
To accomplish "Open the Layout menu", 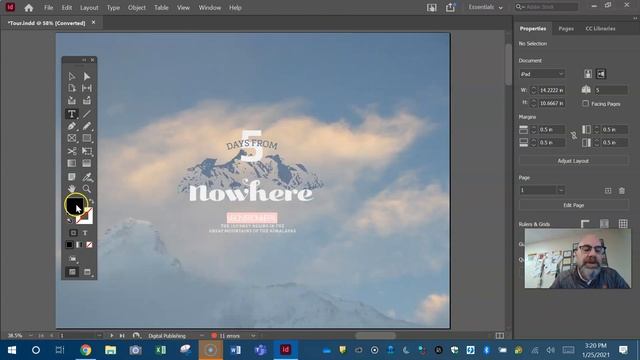I will pyautogui.click(x=89, y=8).
